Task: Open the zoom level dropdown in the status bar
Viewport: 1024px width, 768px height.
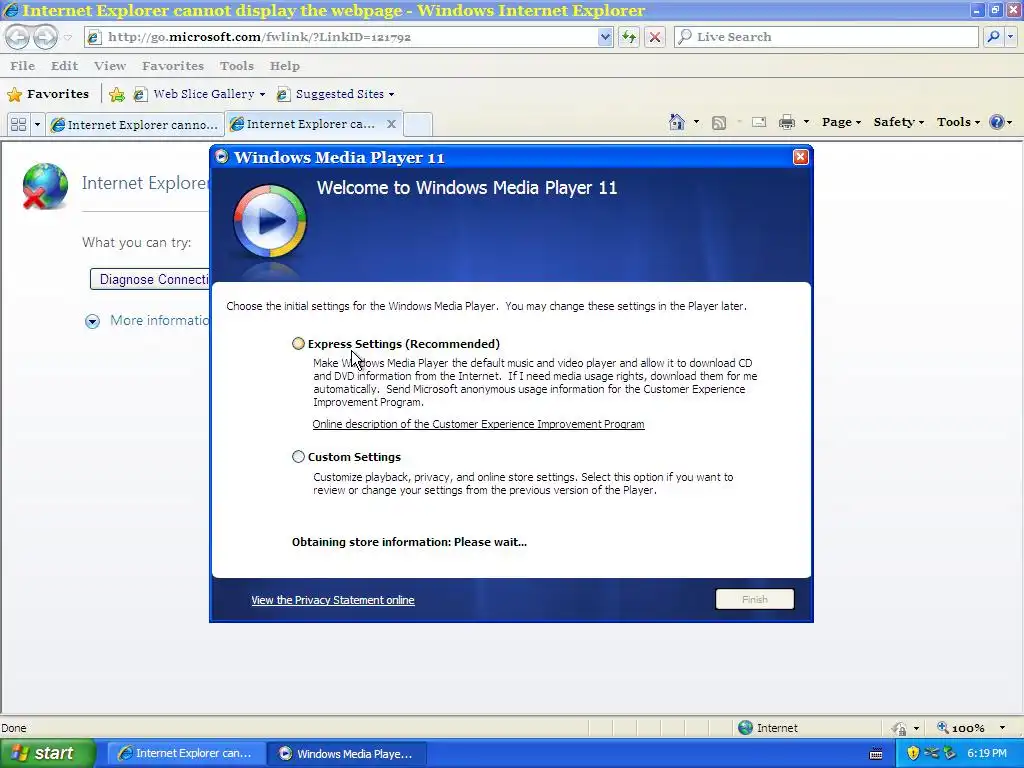Action: (1002, 728)
